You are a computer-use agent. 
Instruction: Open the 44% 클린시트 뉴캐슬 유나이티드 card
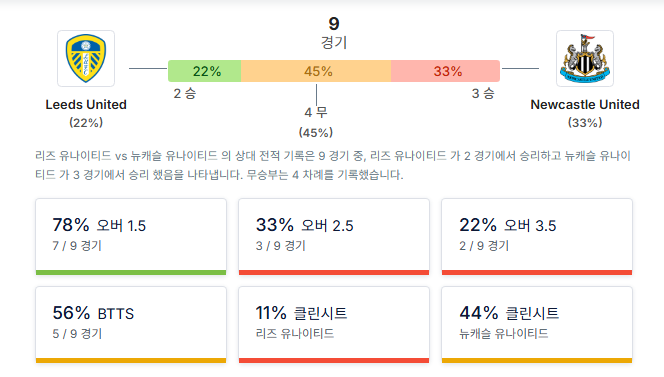[537, 325]
